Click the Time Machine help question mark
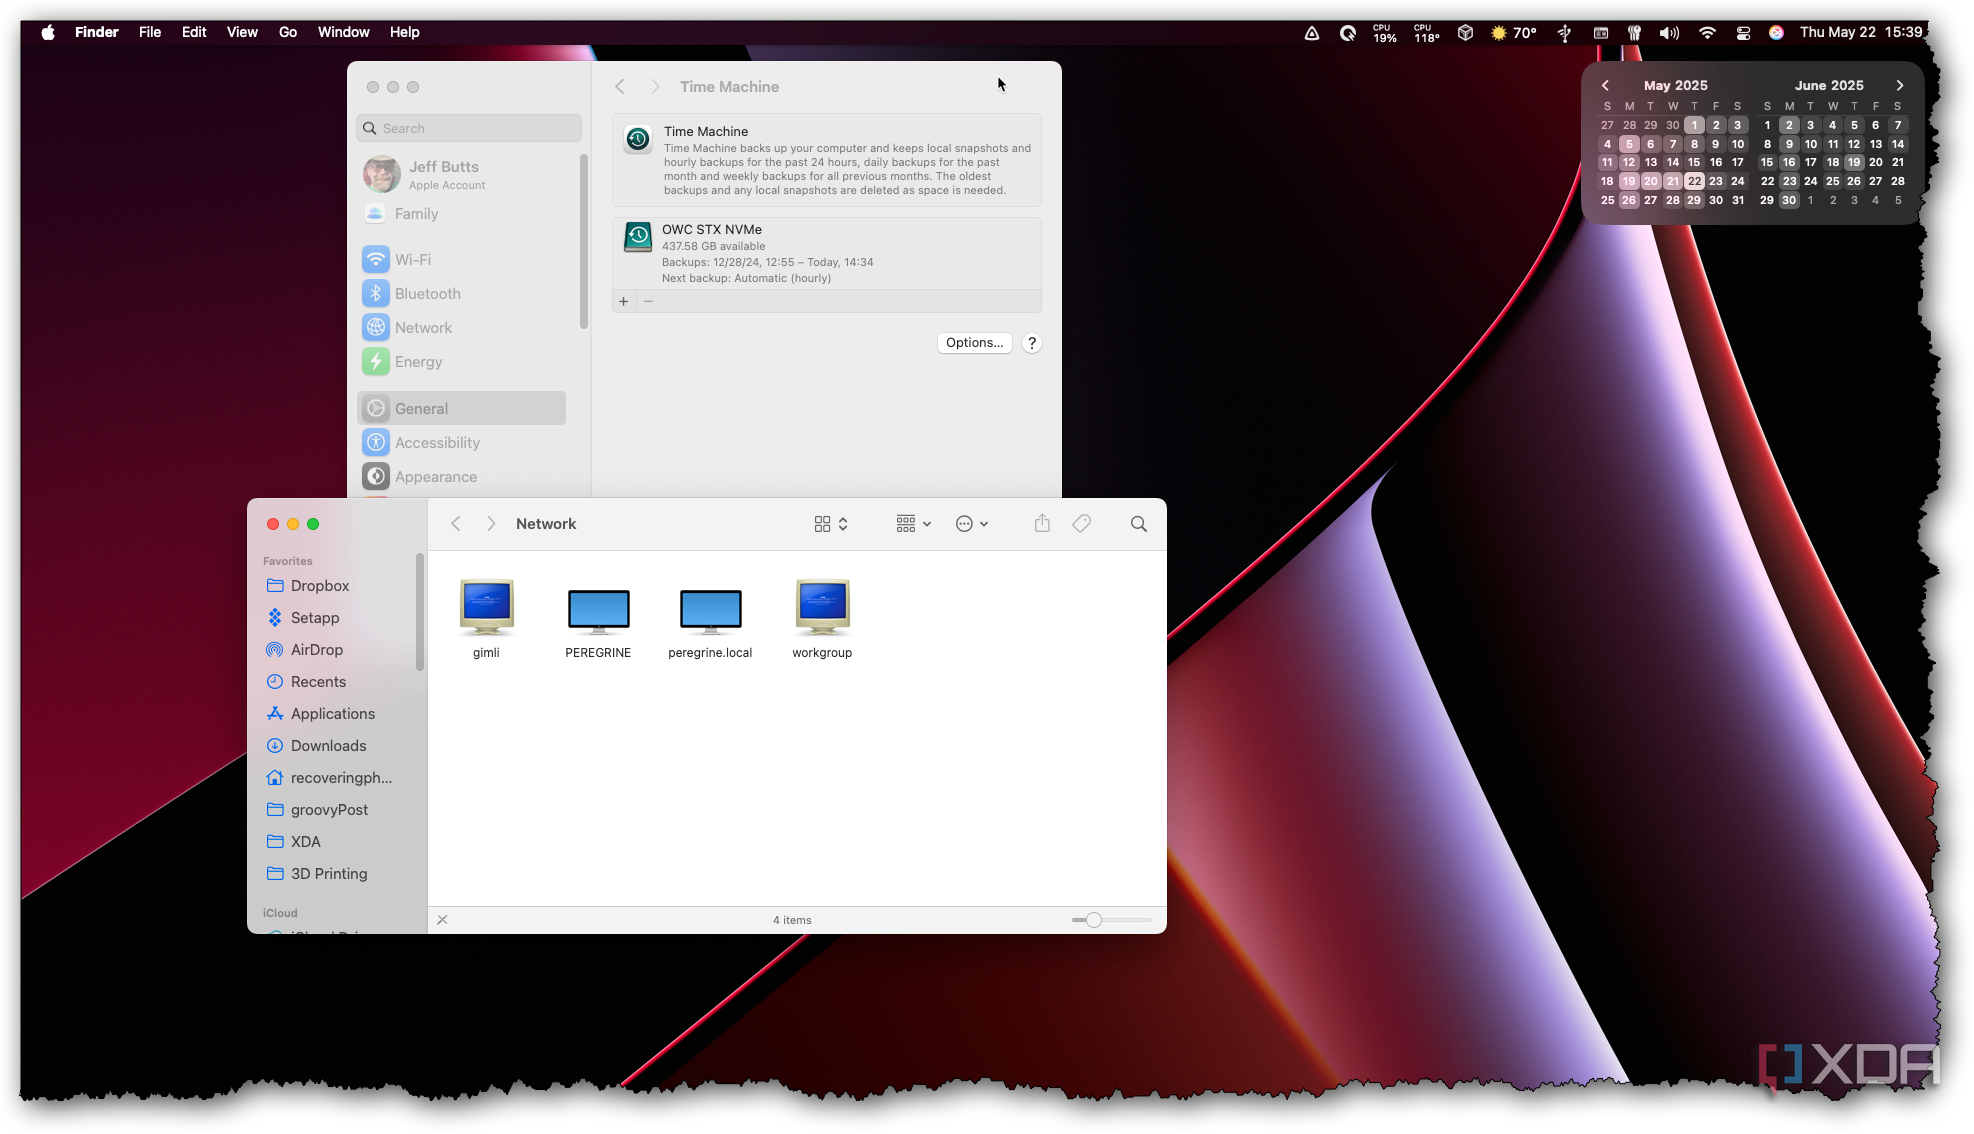1974x1134 pixels. (1032, 343)
